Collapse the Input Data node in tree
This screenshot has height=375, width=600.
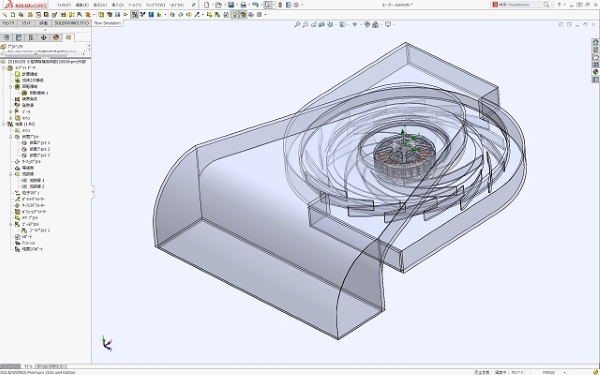point(4,68)
